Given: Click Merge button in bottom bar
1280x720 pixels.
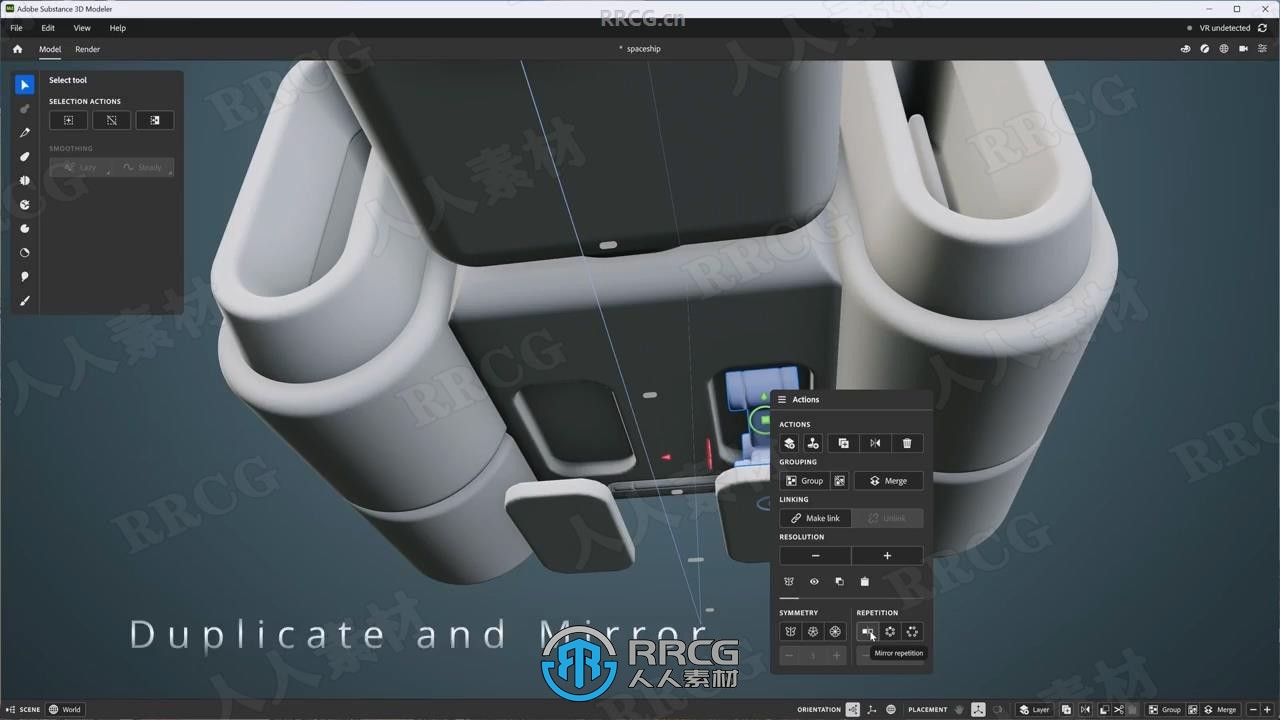Looking at the screenshot, I should tap(1221, 710).
